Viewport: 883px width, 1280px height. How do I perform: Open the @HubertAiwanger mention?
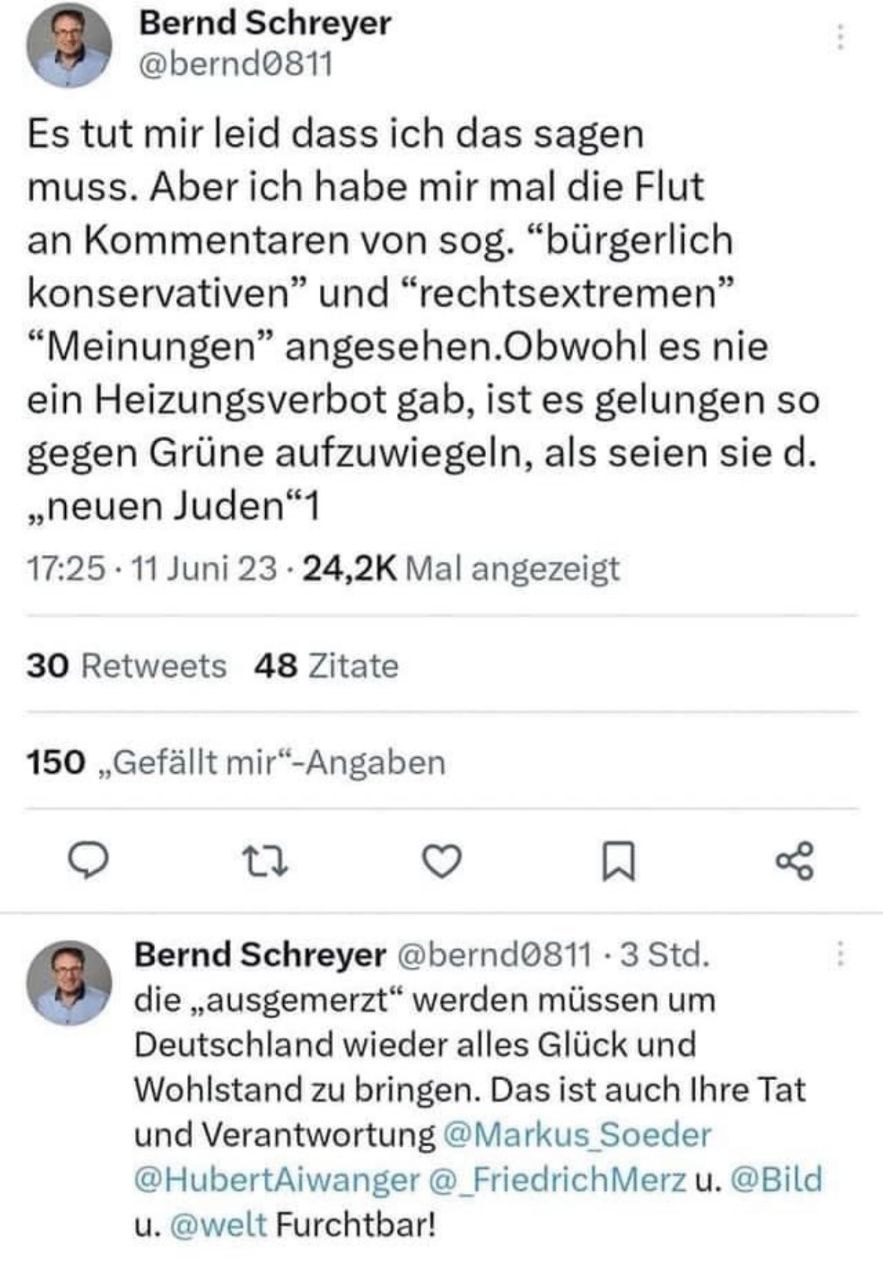276,1180
